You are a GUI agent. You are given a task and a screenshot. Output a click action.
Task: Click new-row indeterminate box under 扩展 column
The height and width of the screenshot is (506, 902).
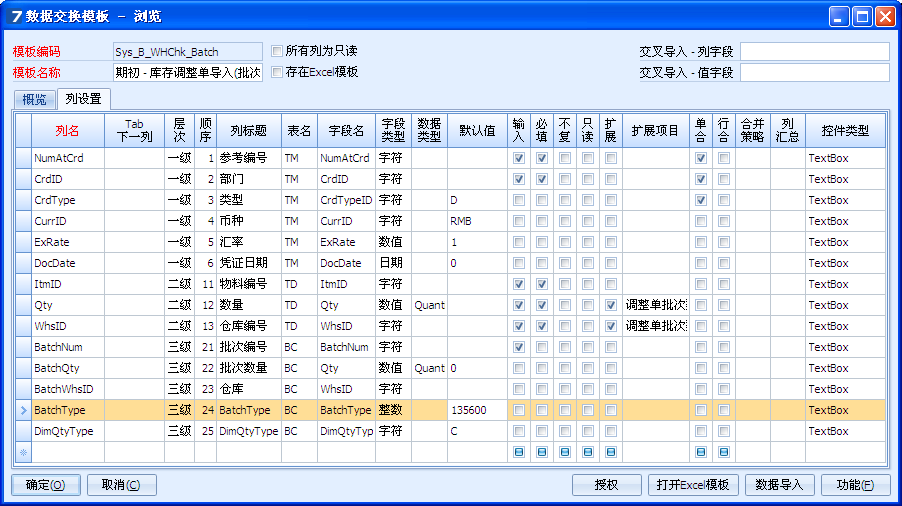(610, 452)
